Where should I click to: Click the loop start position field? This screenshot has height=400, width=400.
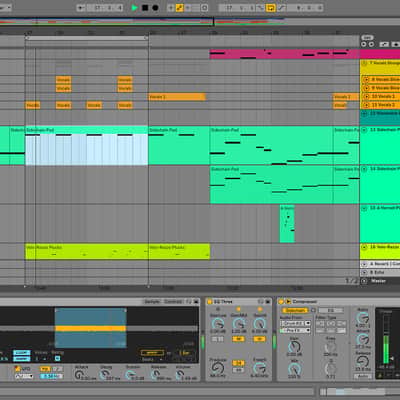[x=237, y=7]
